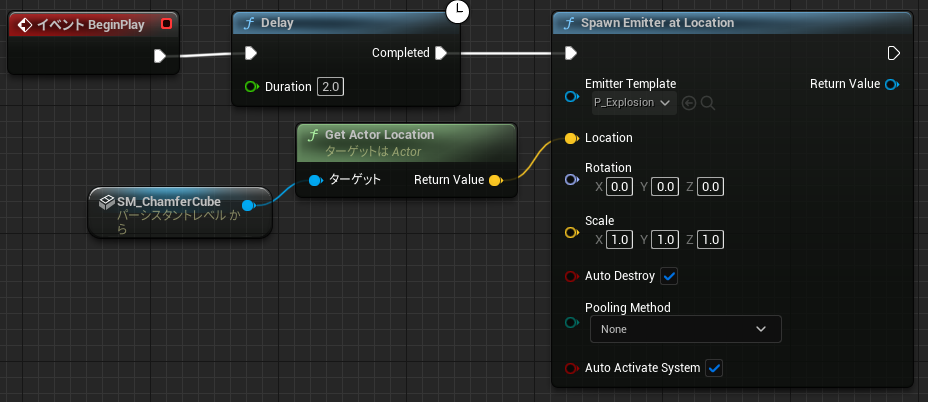Use selected asset arrow for Emitter Template
Viewport: 928px width, 402px height.
[688, 104]
